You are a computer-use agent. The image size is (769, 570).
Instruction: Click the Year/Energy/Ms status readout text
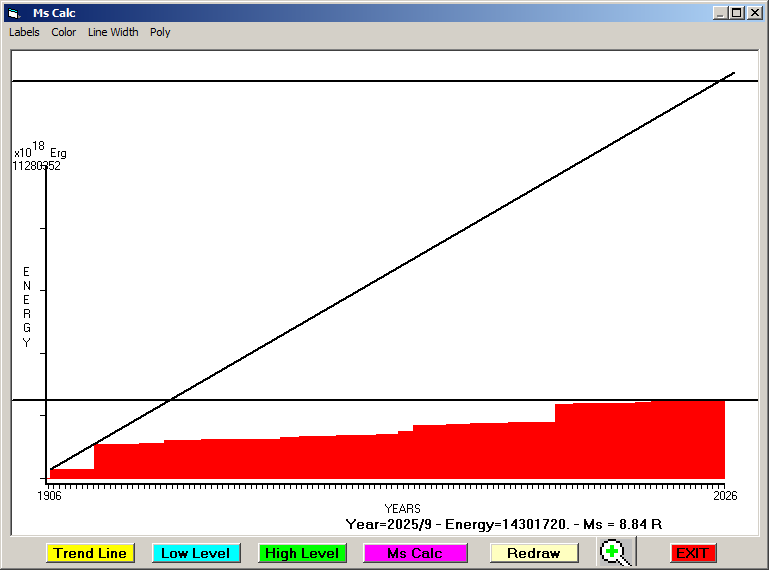[504, 524]
